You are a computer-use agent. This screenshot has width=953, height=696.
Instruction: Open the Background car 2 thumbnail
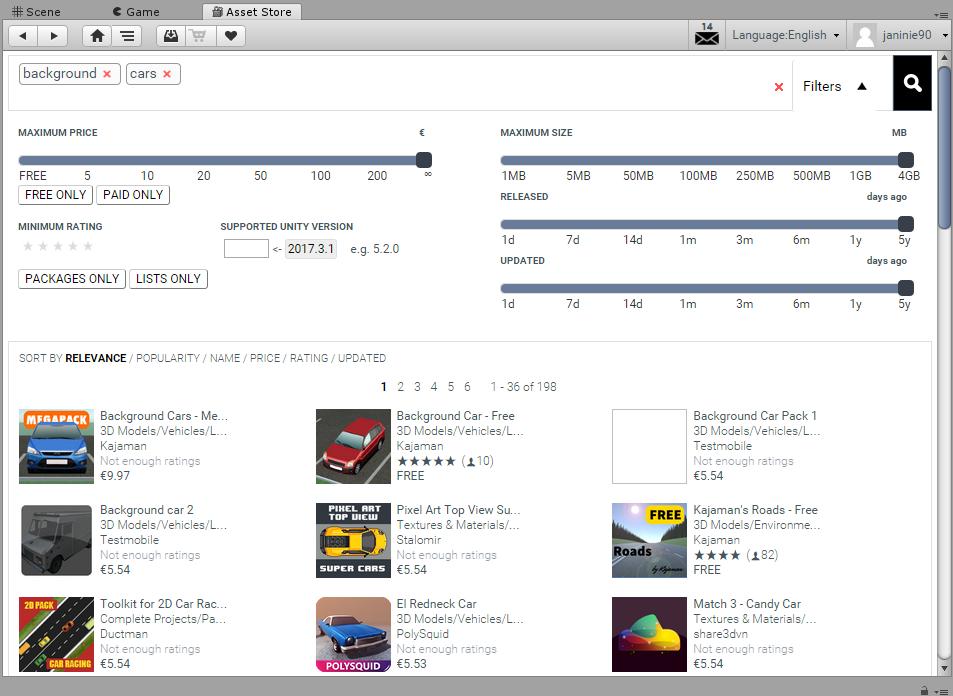click(57, 540)
